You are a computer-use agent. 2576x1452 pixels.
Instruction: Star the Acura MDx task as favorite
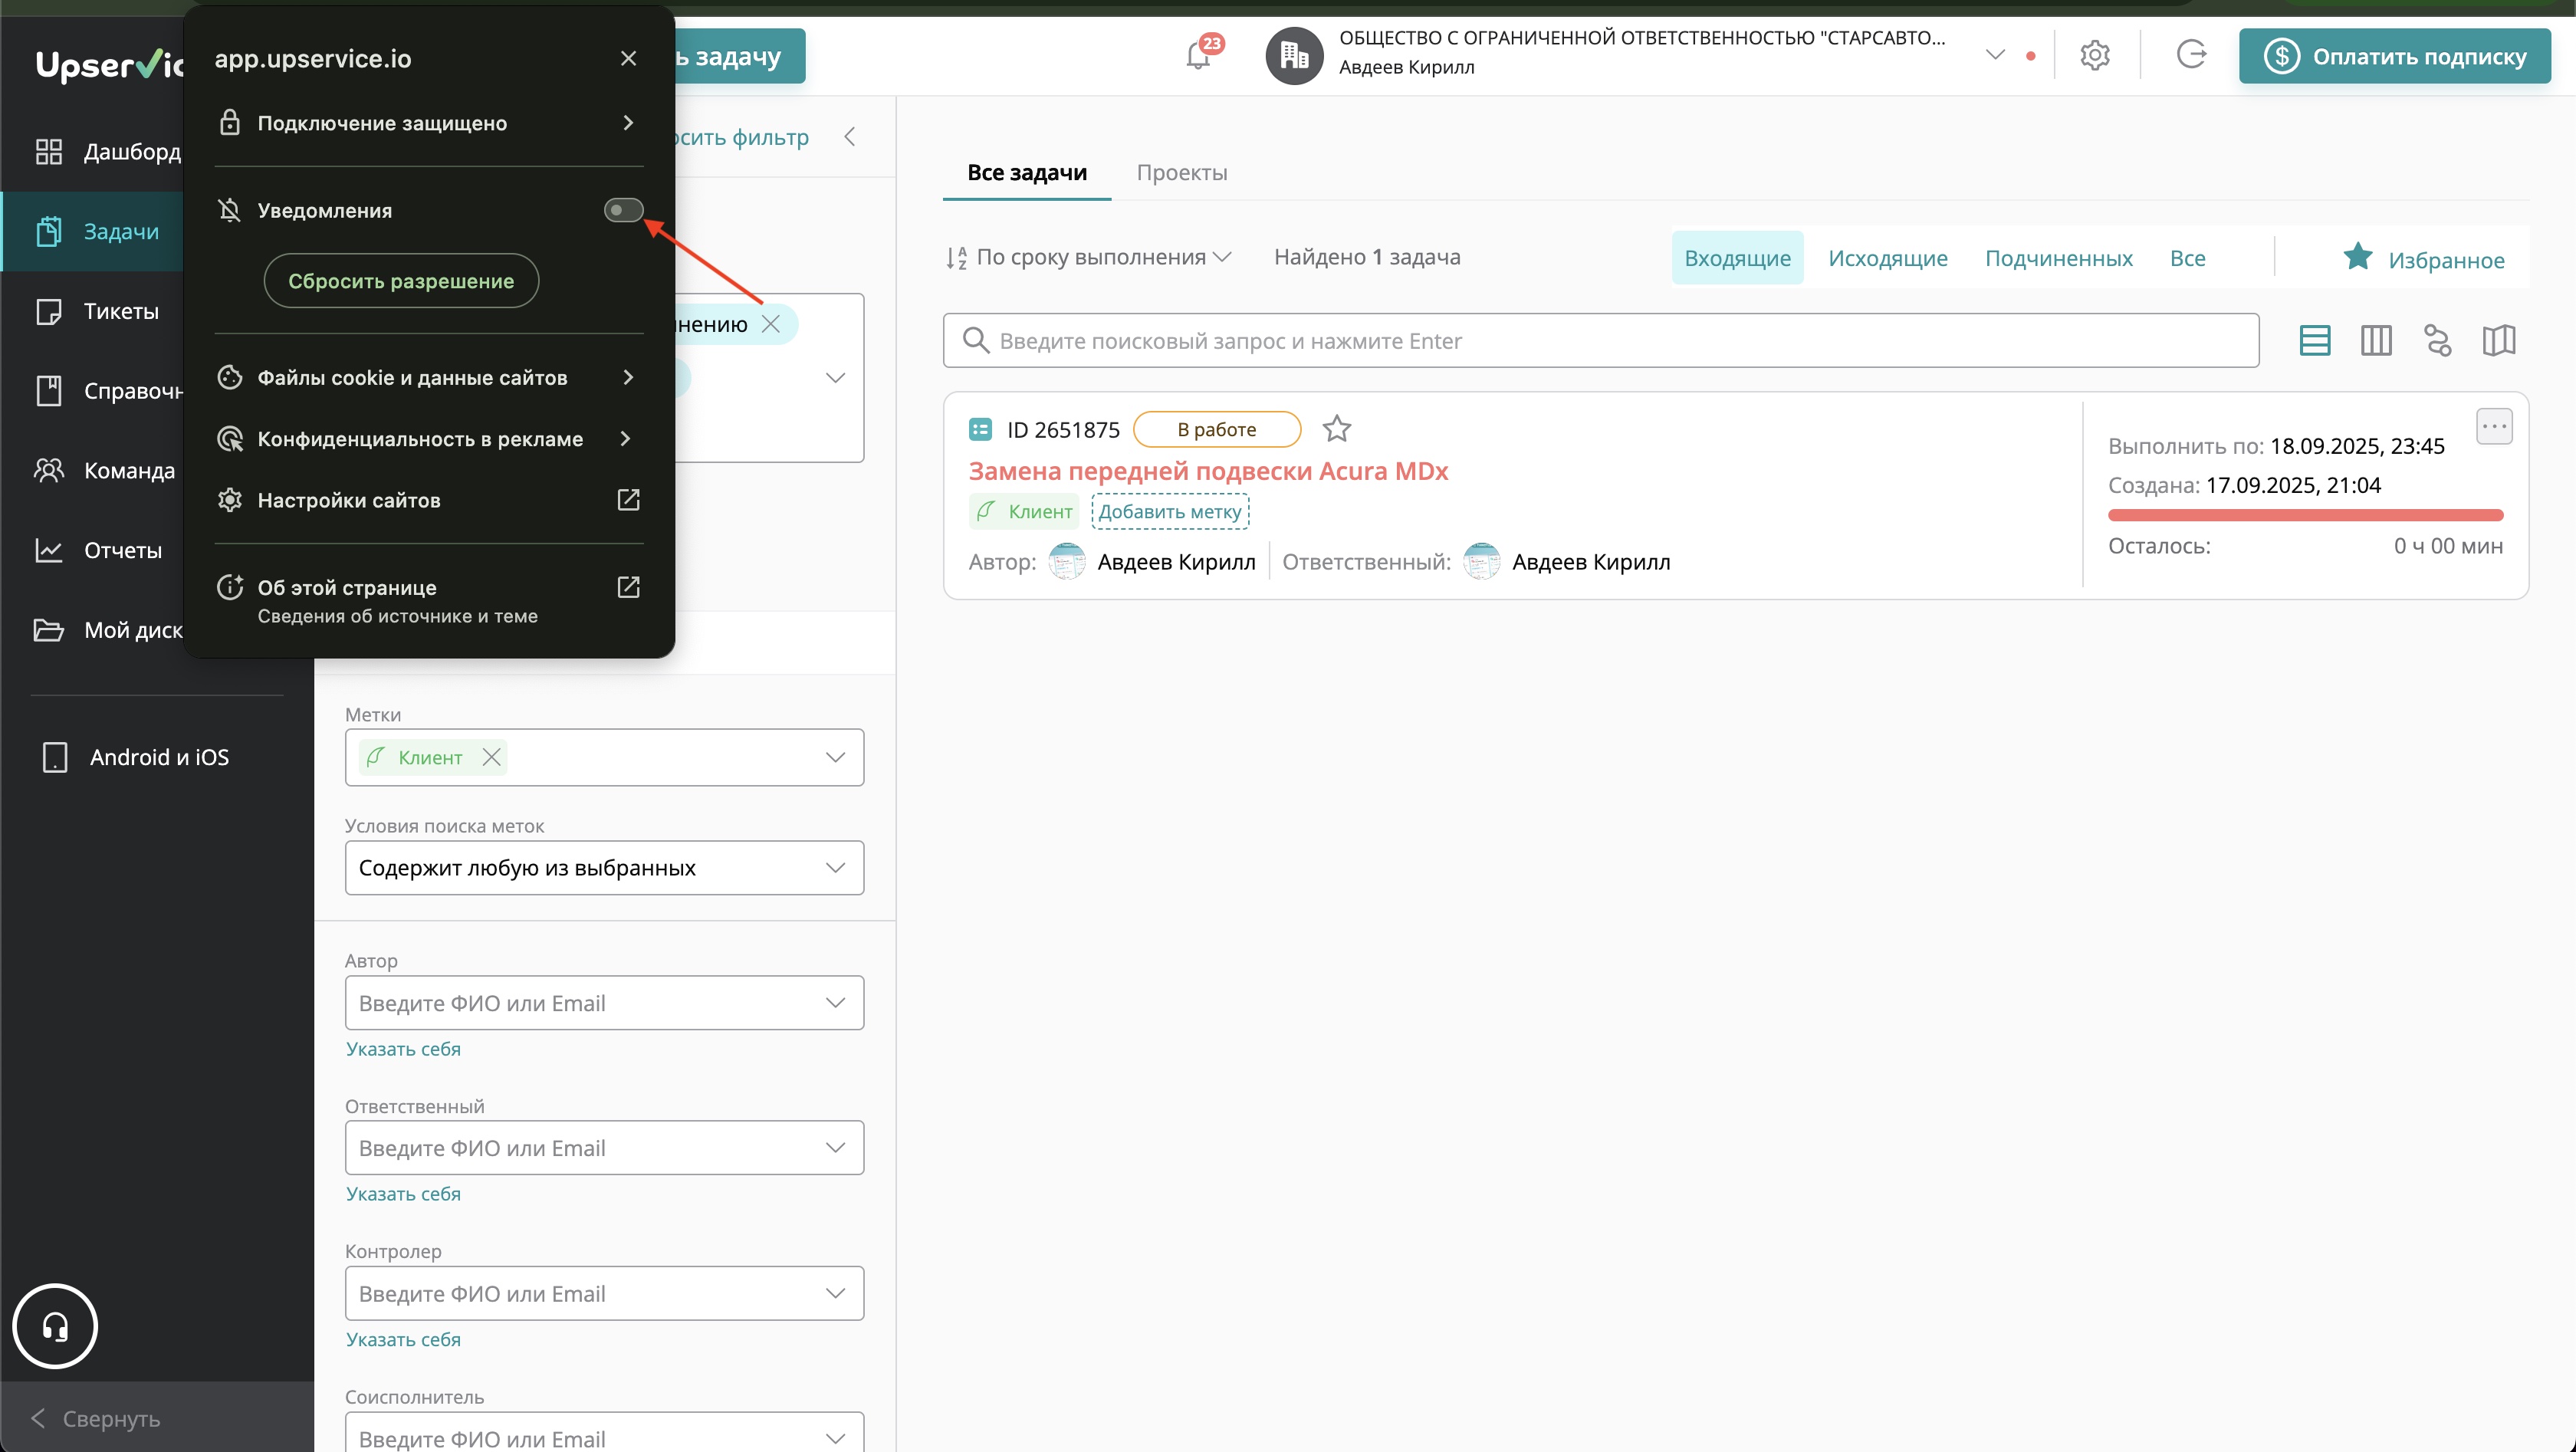tap(1336, 429)
